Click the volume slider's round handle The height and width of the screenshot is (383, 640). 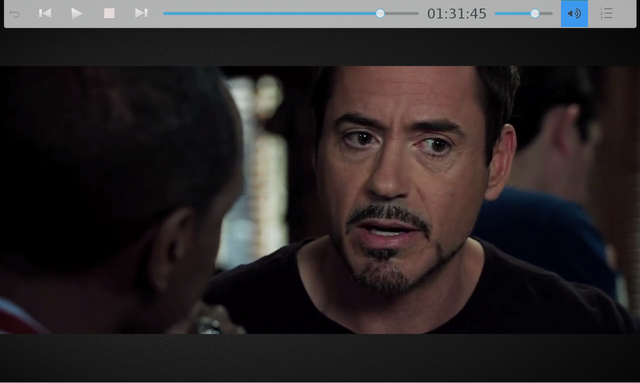[x=535, y=13]
